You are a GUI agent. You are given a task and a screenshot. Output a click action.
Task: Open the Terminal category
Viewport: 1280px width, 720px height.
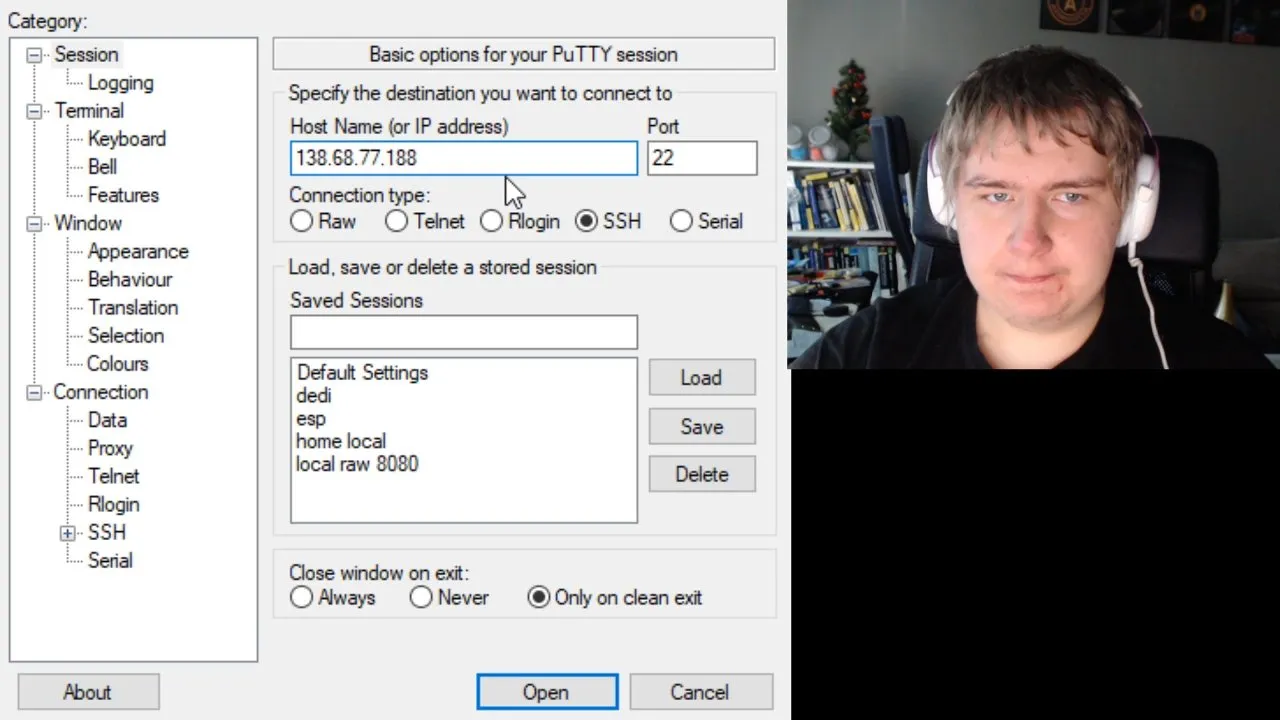point(89,111)
